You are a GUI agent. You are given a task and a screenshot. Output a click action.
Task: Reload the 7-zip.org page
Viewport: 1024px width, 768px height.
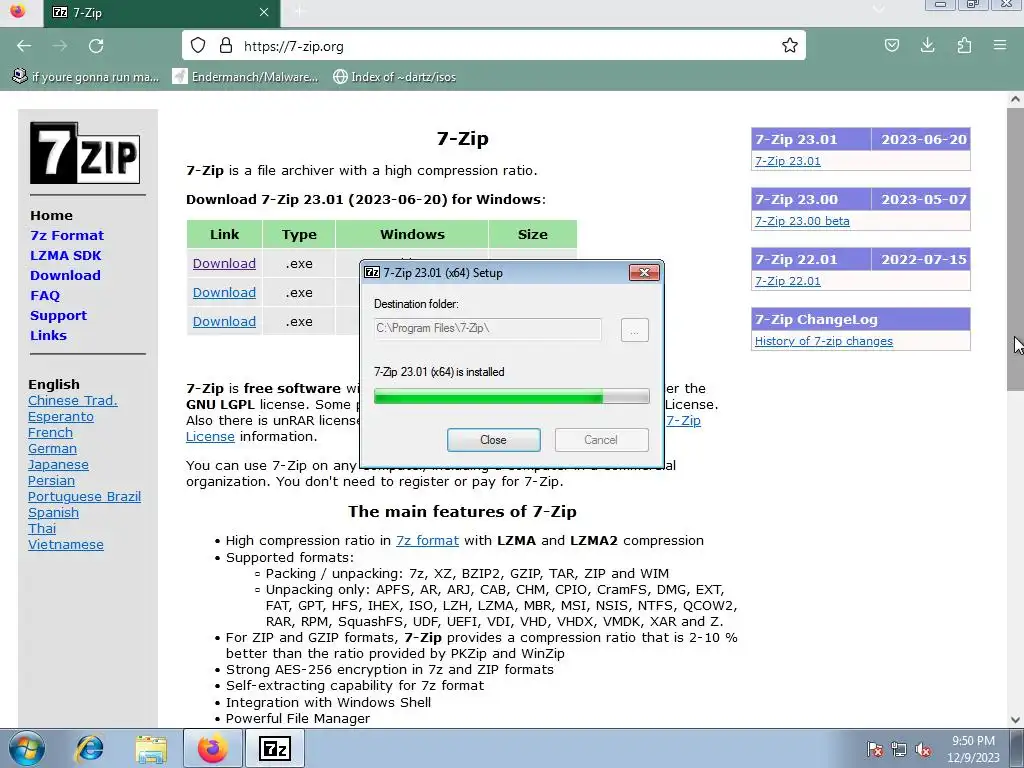[96, 46]
